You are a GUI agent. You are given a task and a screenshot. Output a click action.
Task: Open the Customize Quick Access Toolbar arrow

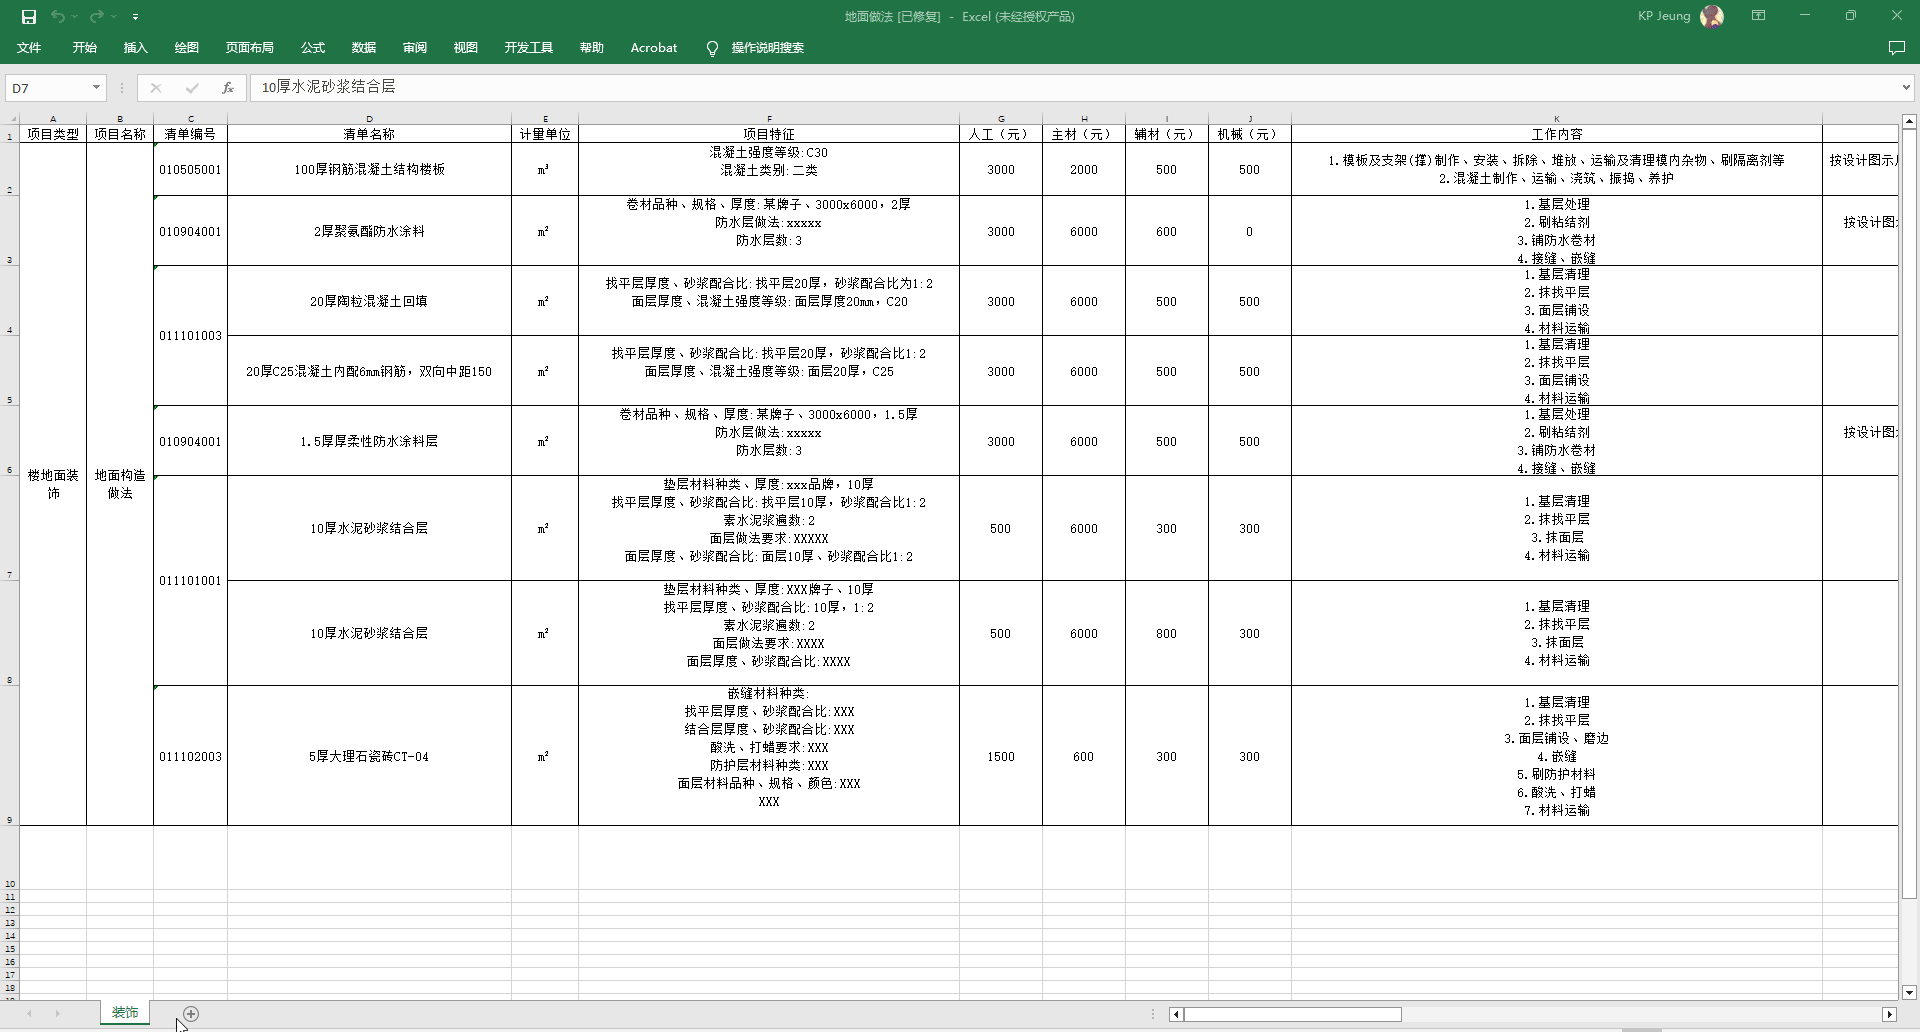[x=135, y=17]
